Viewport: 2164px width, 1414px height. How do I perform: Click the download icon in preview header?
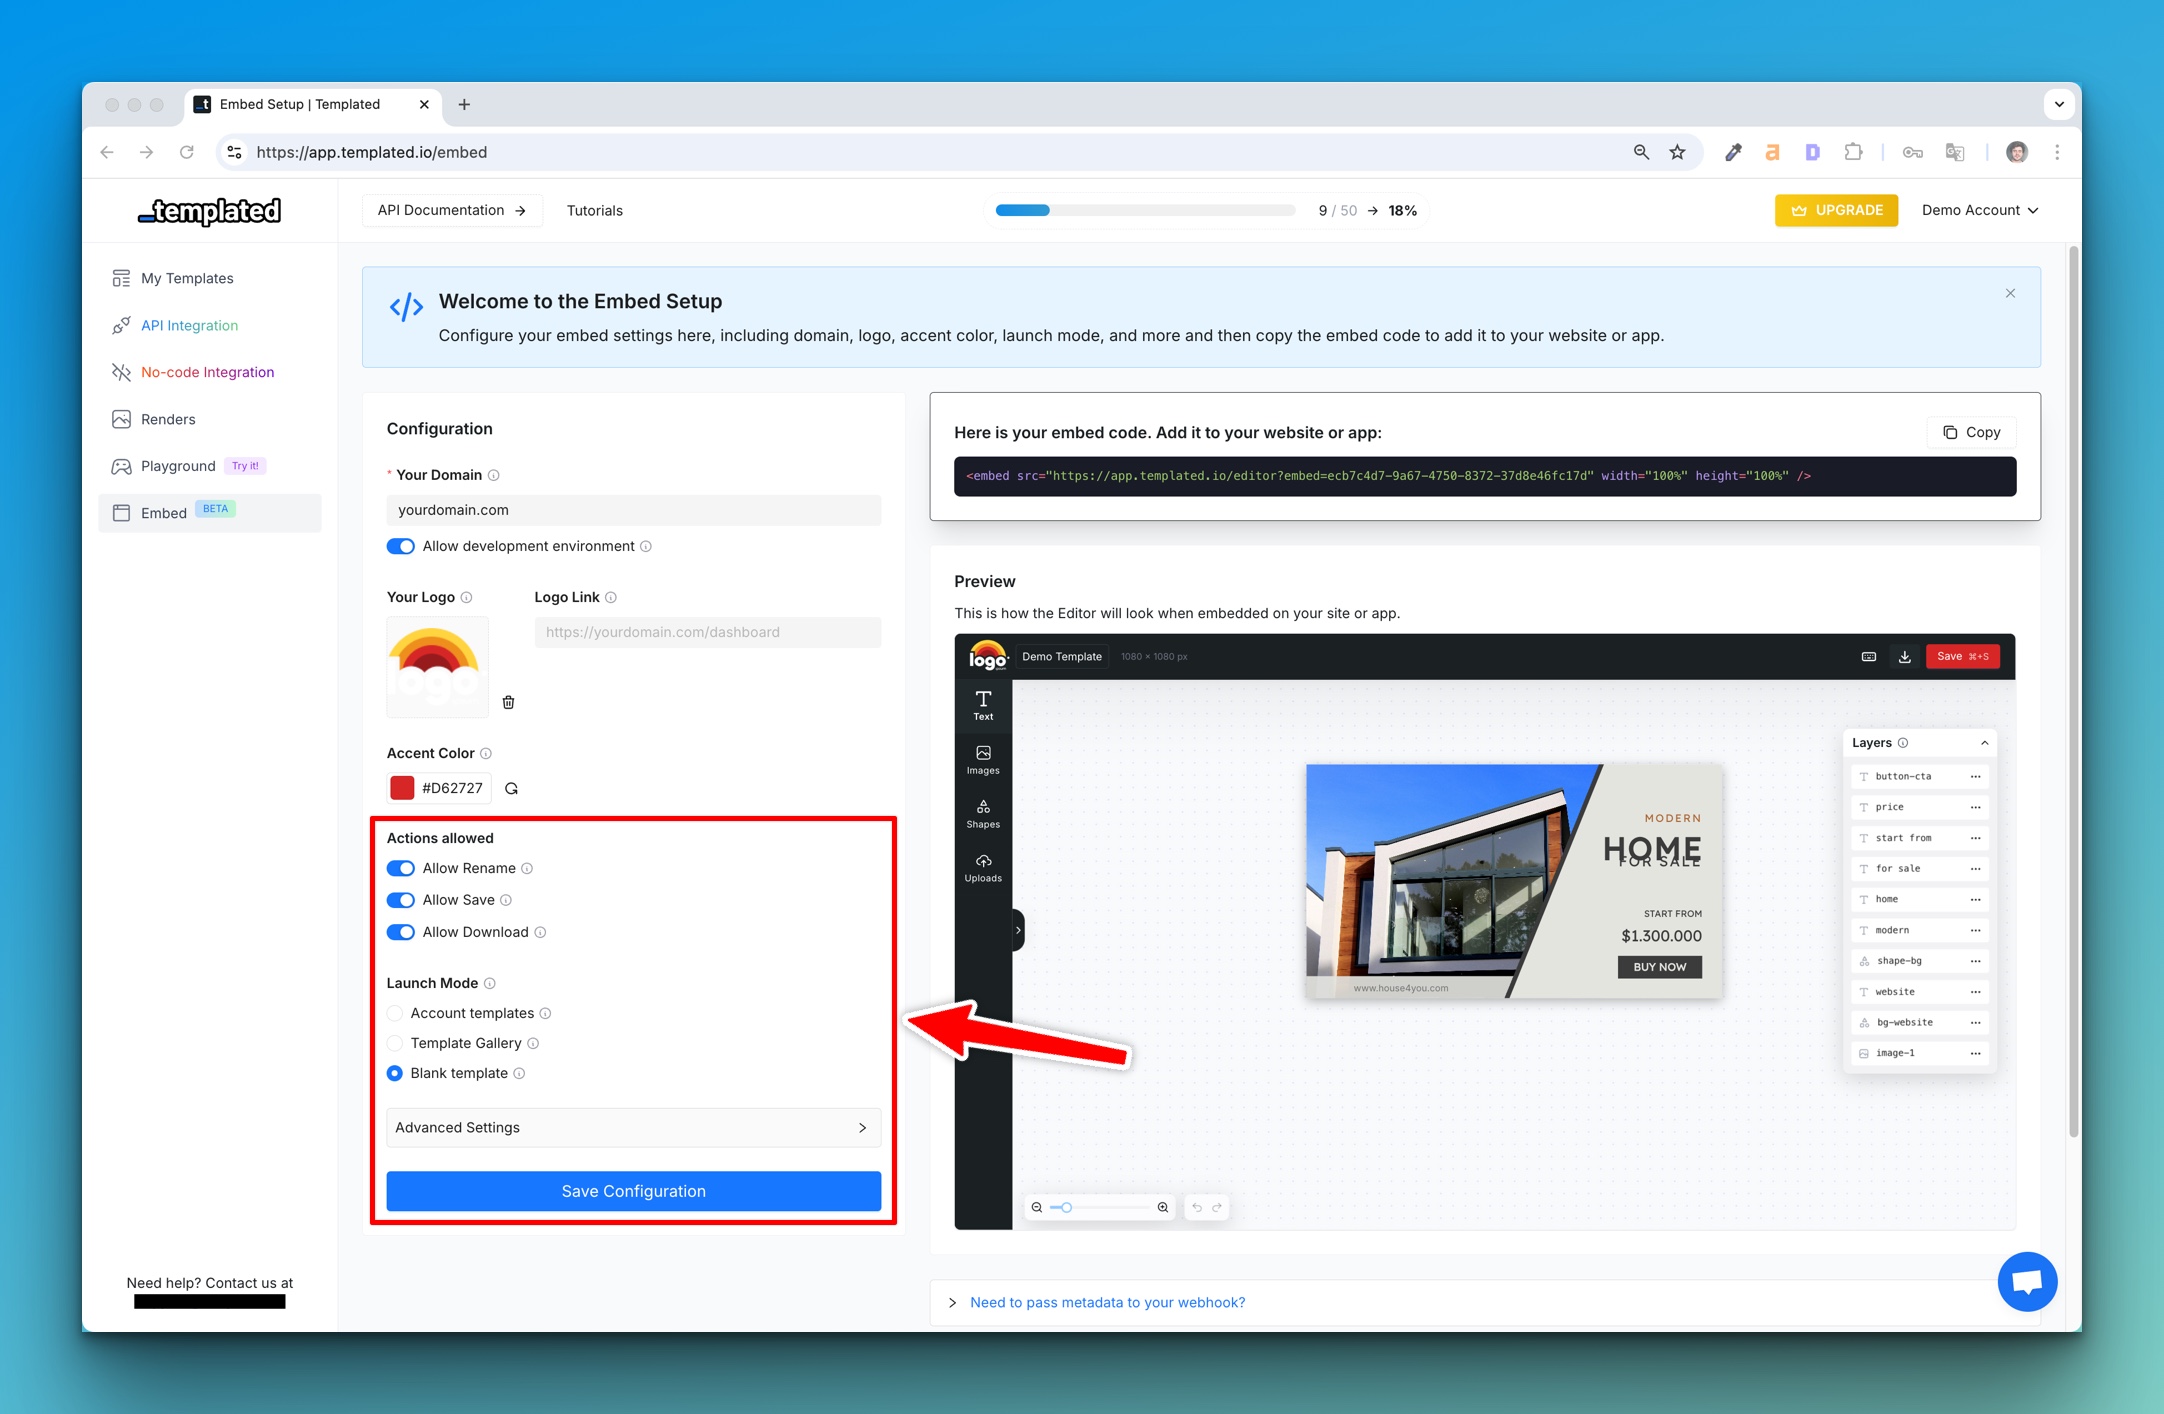[1904, 657]
